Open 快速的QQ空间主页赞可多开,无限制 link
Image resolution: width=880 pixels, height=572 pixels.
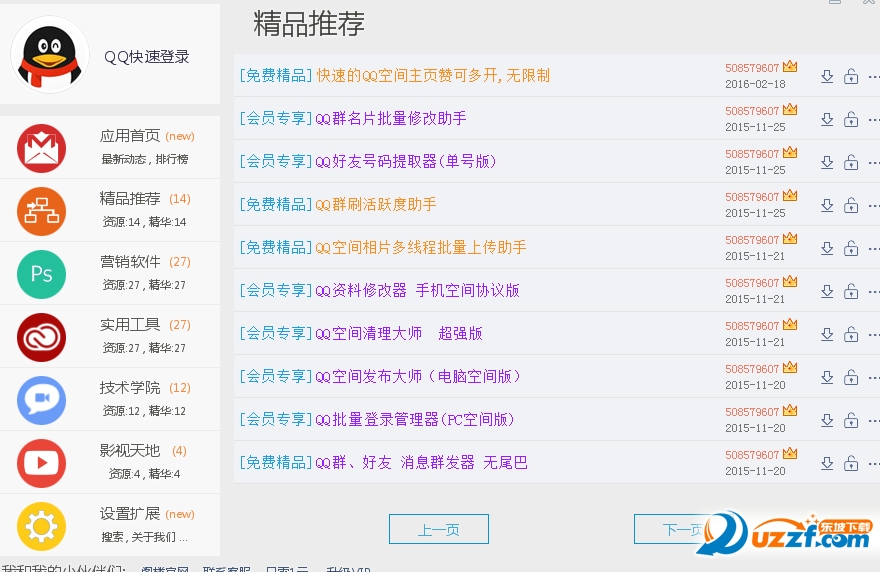pos(433,75)
